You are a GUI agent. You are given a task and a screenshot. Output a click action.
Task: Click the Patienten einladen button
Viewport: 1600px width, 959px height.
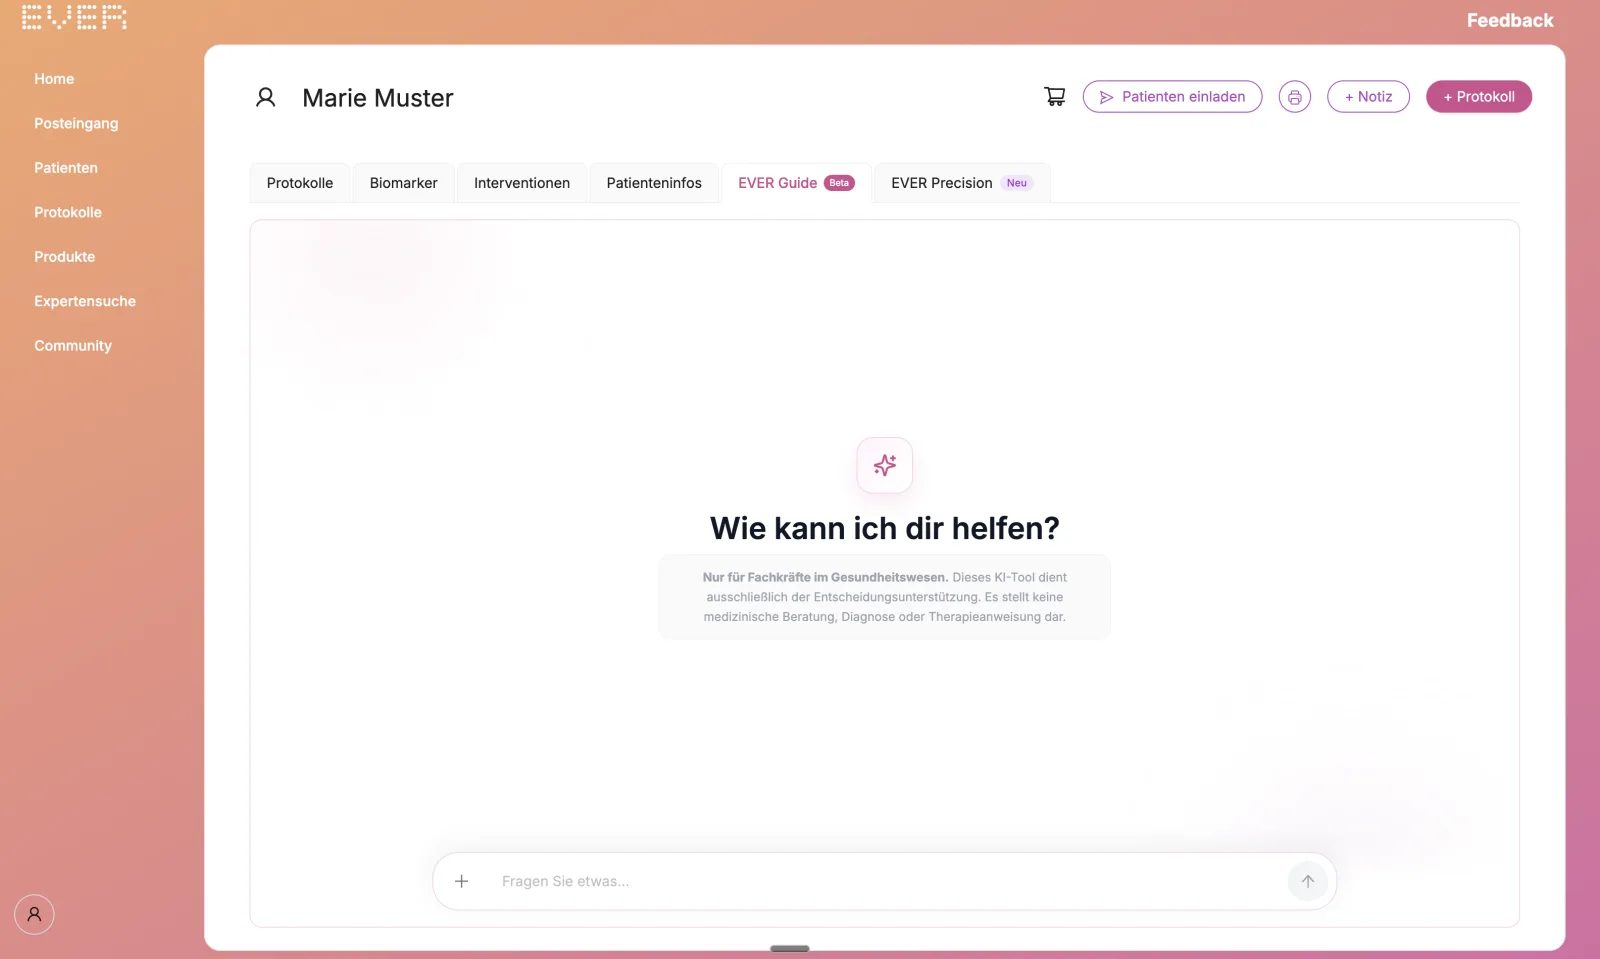pos(1172,97)
